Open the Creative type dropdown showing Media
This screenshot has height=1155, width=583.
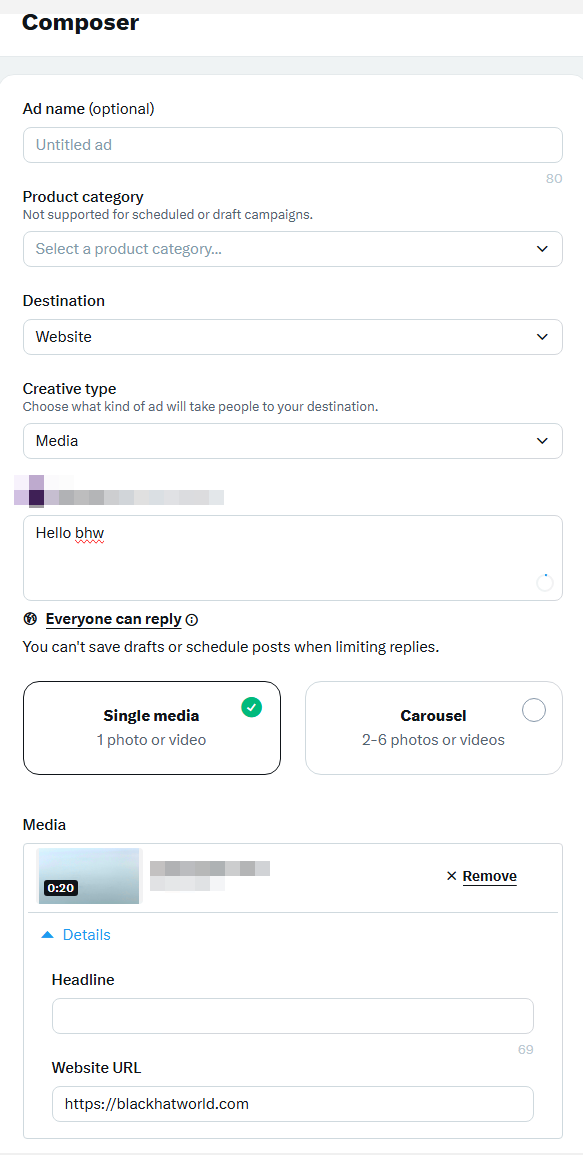(293, 441)
